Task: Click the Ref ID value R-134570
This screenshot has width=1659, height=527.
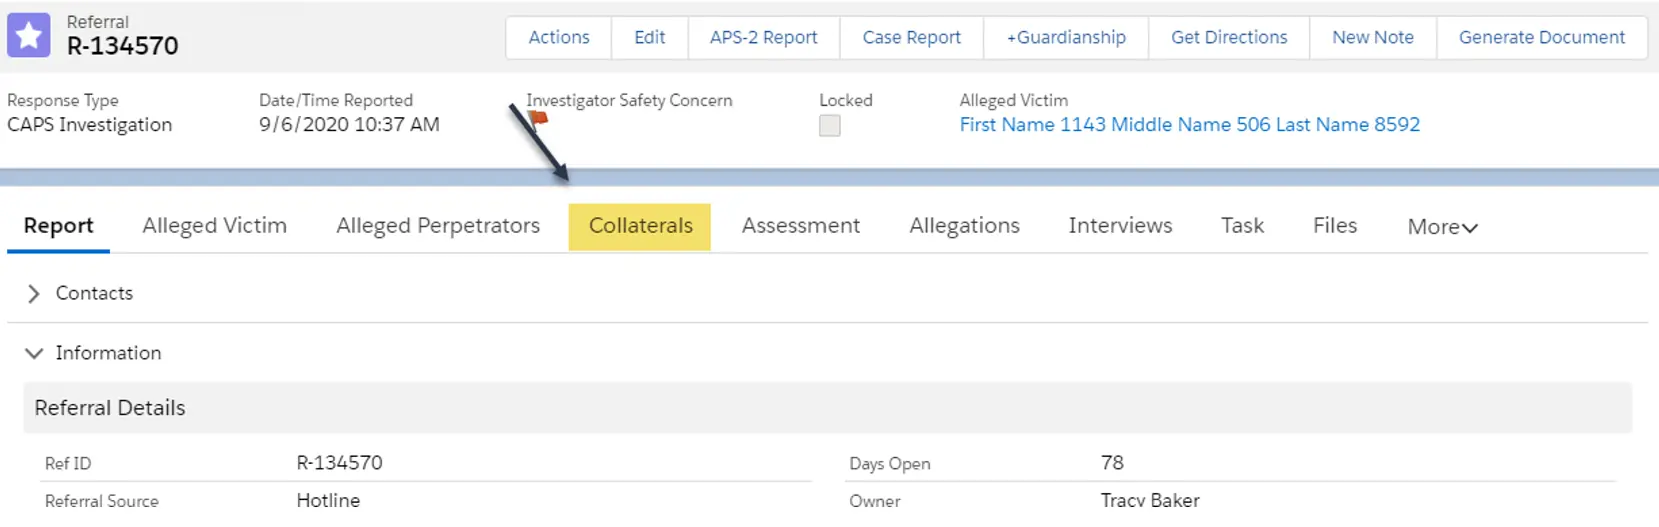Action: 340,463
